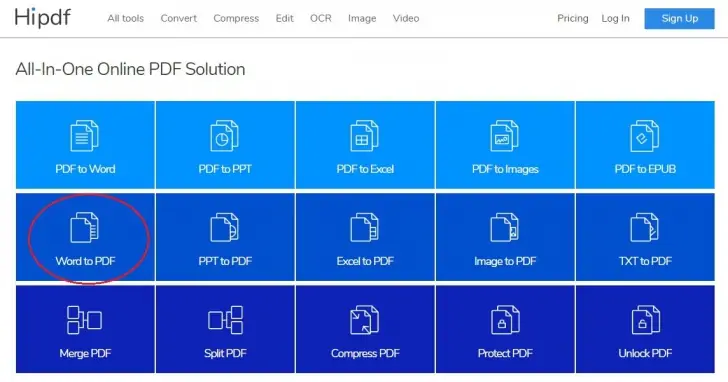
Task: Launch the PDF to EPUB icon
Action: (645, 136)
